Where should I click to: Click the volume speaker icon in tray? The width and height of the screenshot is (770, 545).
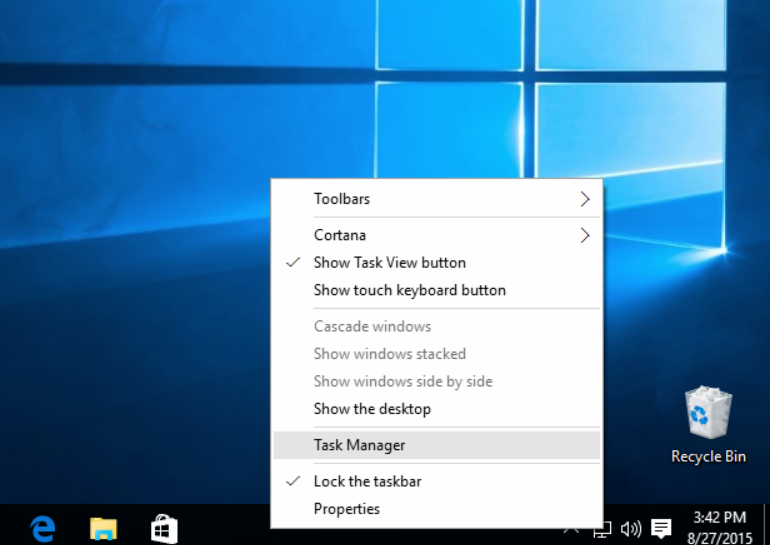click(x=630, y=528)
